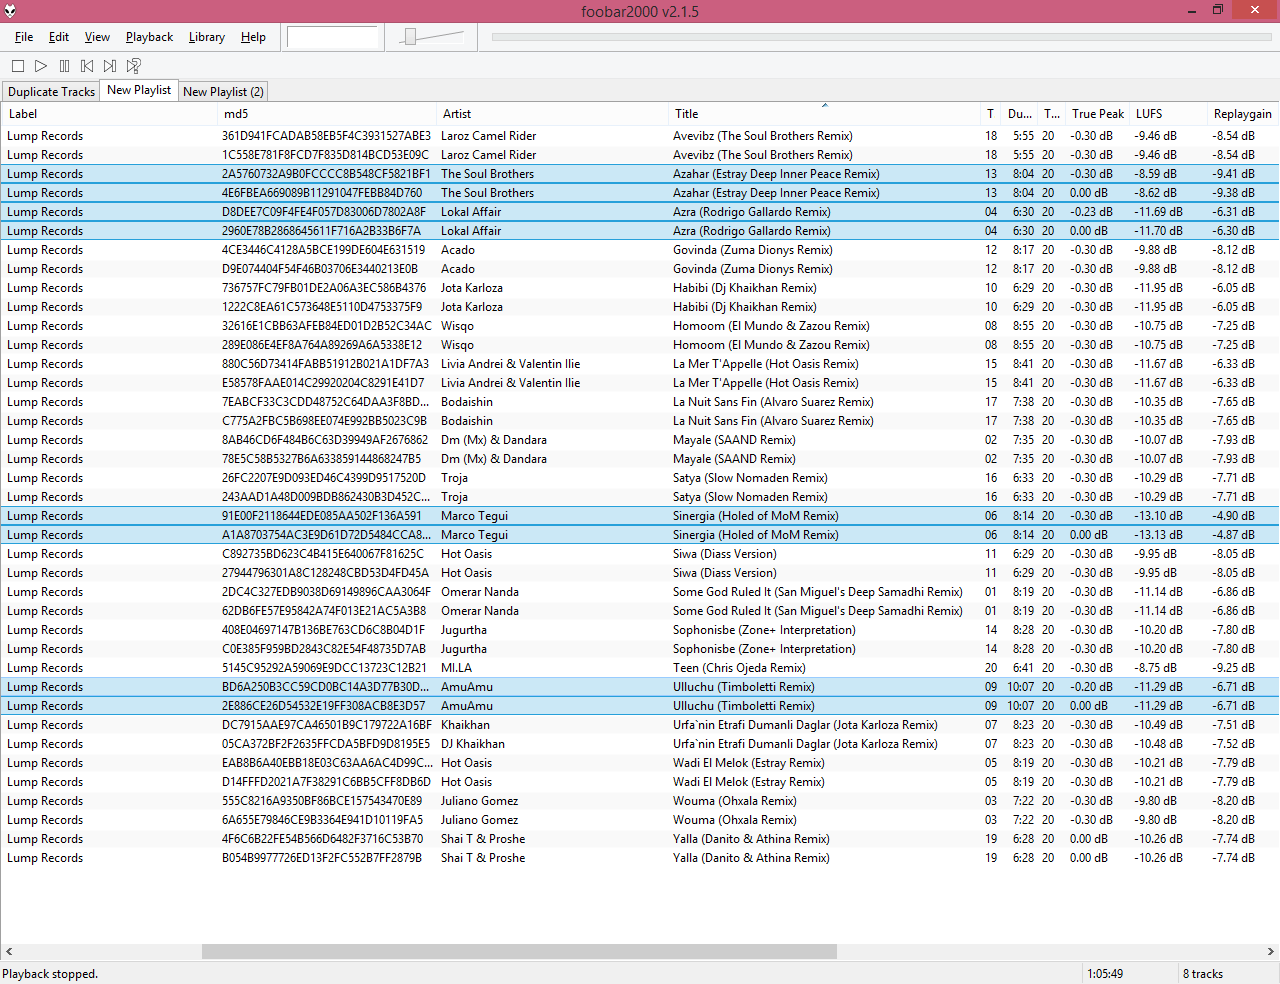Click the playback seek bar

pos(884,37)
